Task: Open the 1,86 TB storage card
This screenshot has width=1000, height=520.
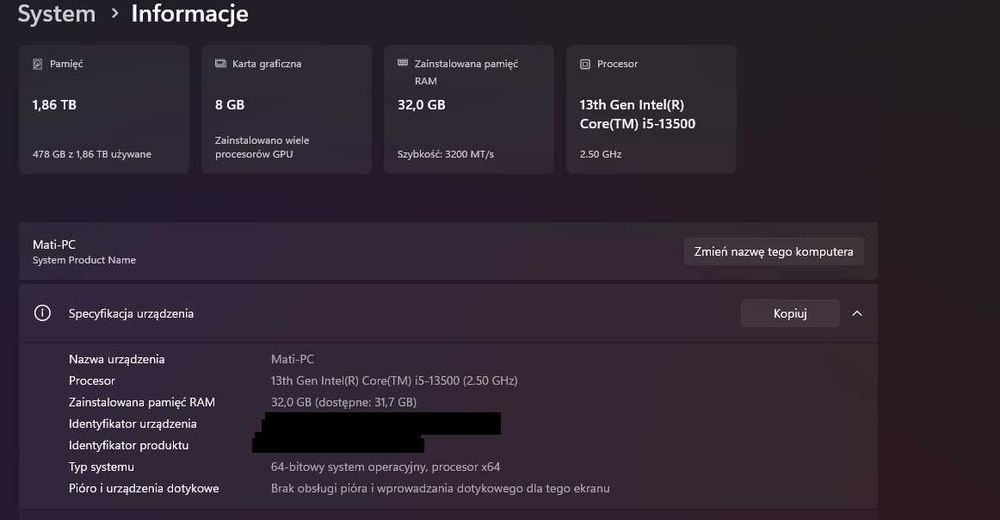Action: tap(104, 108)
